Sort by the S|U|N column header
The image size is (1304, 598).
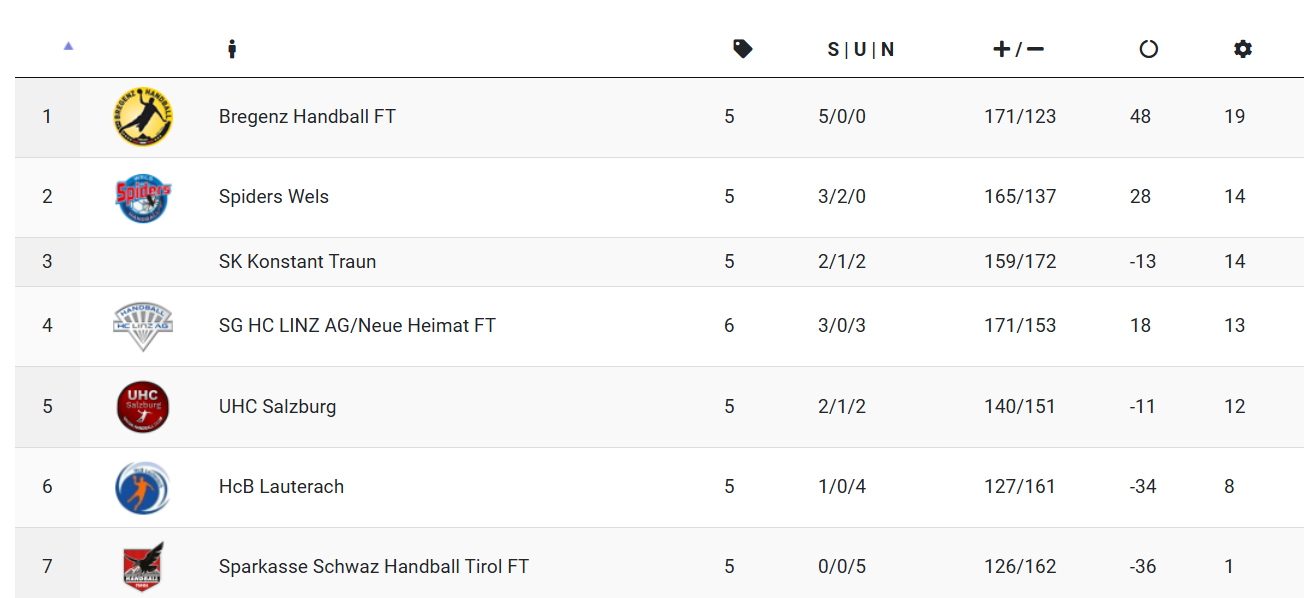[861, 49]
